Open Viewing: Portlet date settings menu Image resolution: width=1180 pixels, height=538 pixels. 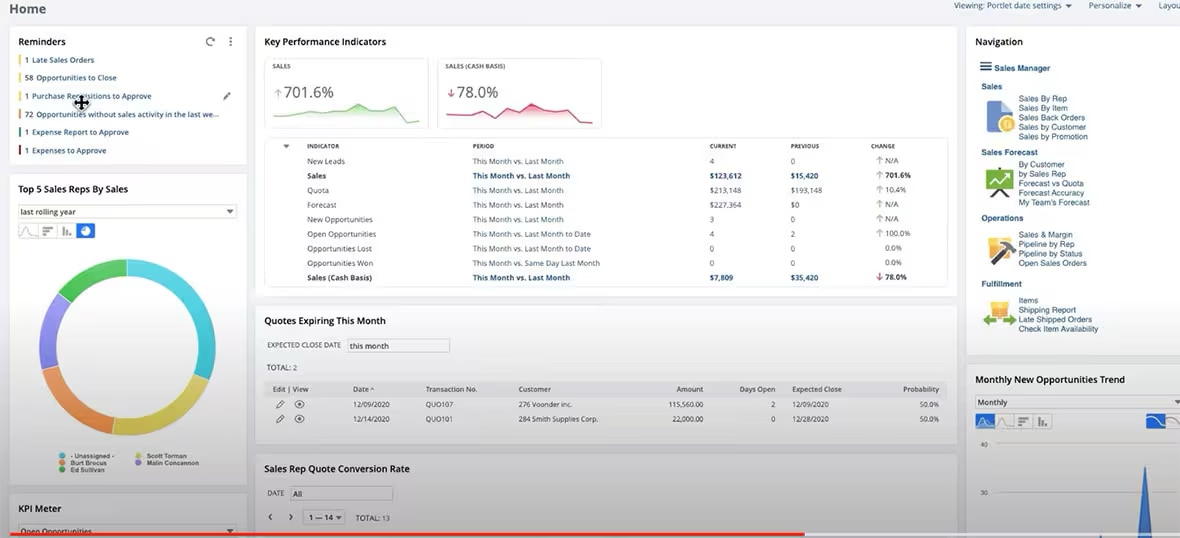coord(1012,6)
